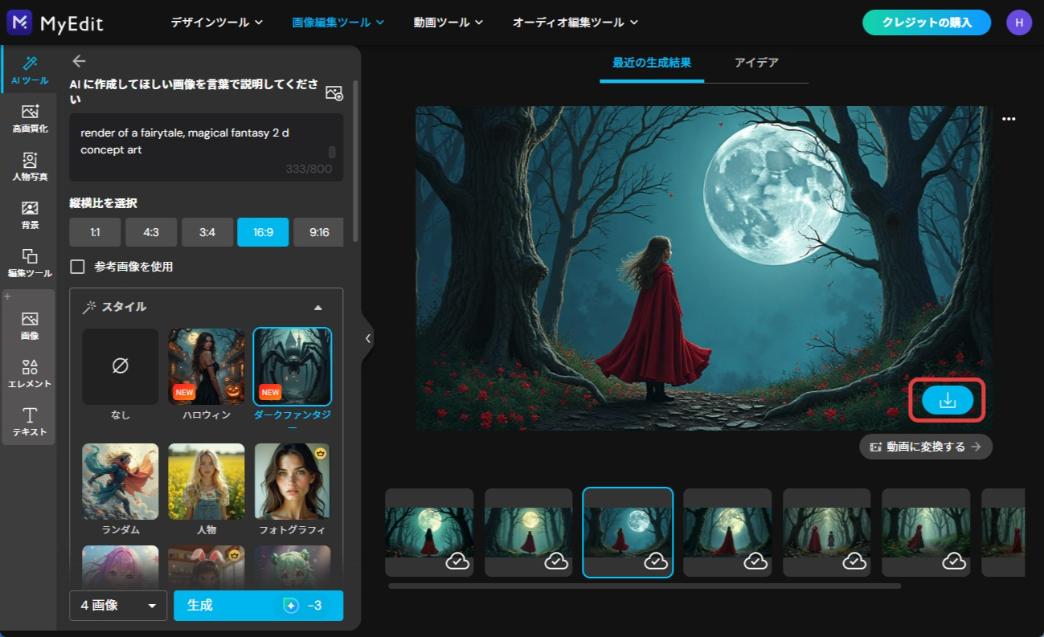Select the ダークファンタジー style thumbnail
Viewport: 1044px width, 637px height.
(292, 367)
